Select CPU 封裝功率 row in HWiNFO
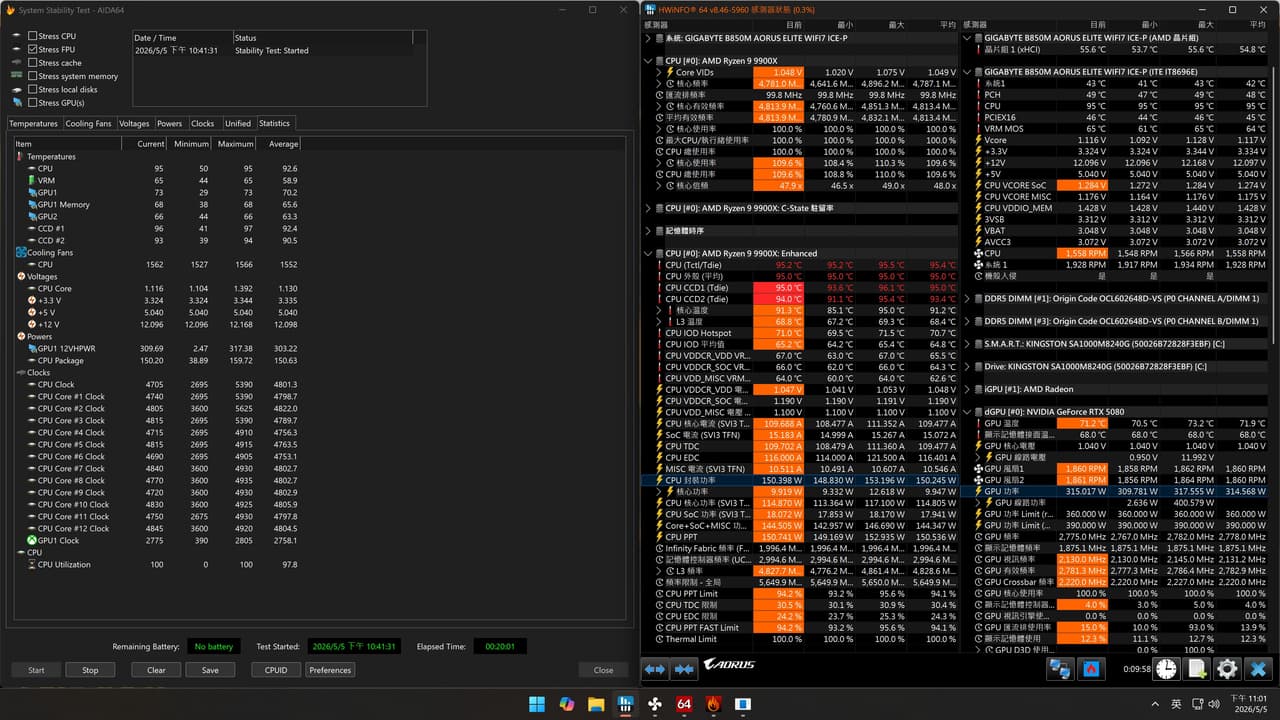This screenshot has width=1280, height=720. [800, 480]
